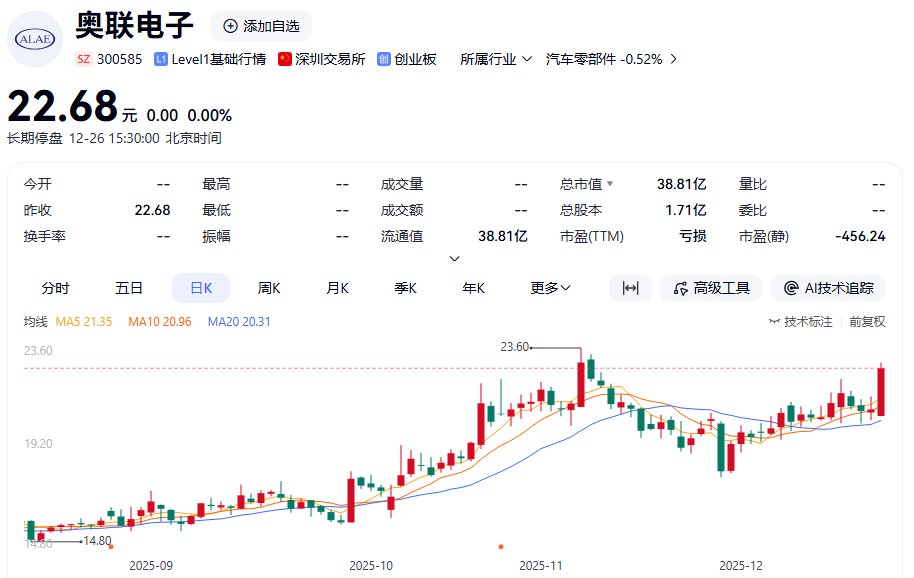Toggle the chart width fit icon

click(x=630, y=288)
